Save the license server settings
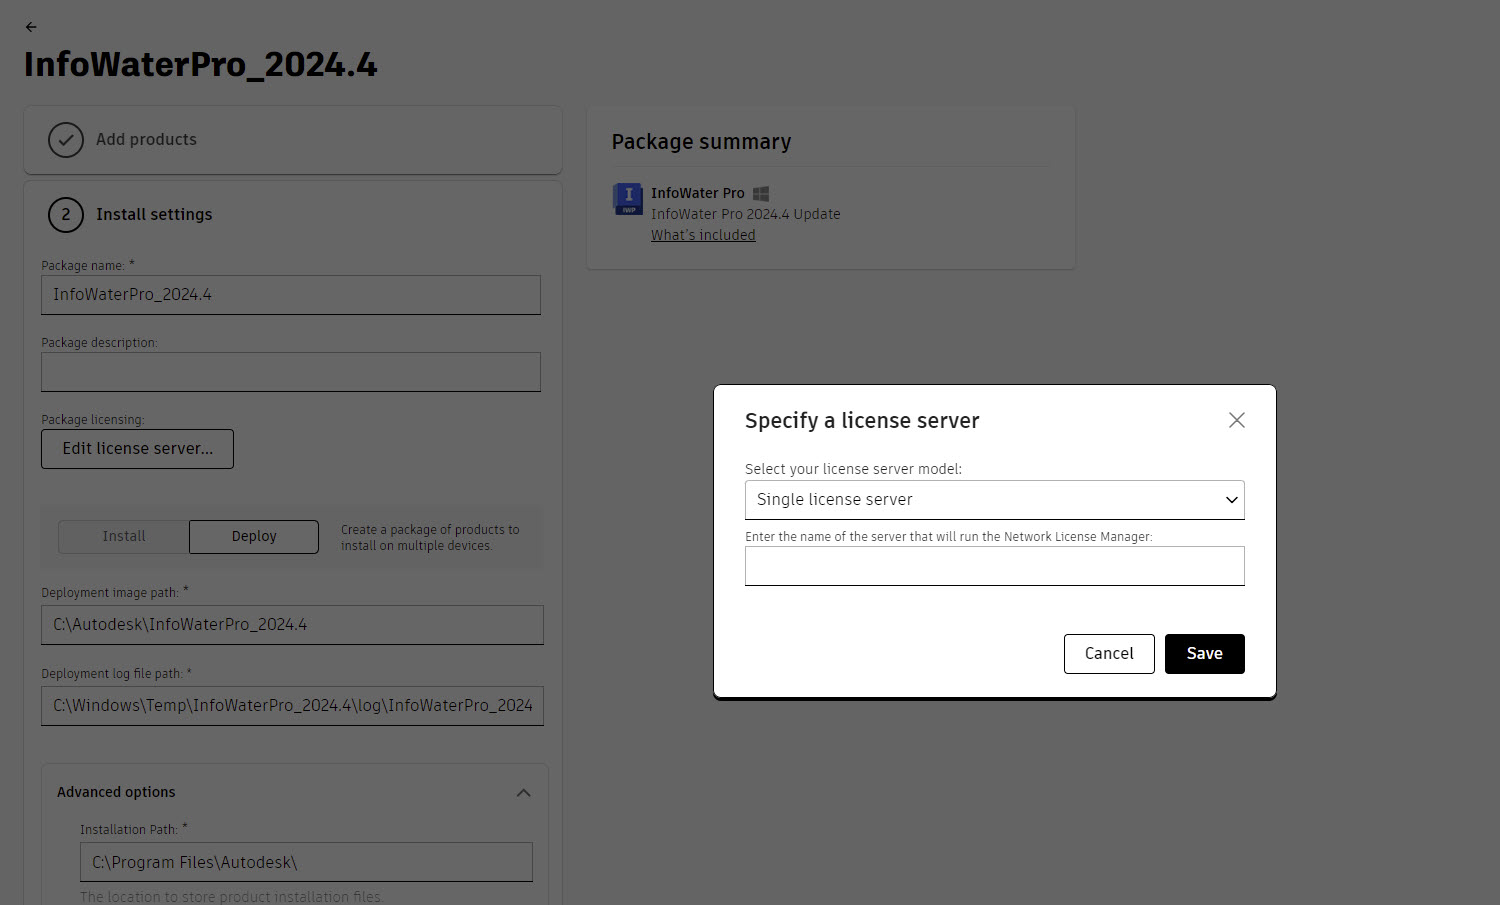 click(1204, 653)
